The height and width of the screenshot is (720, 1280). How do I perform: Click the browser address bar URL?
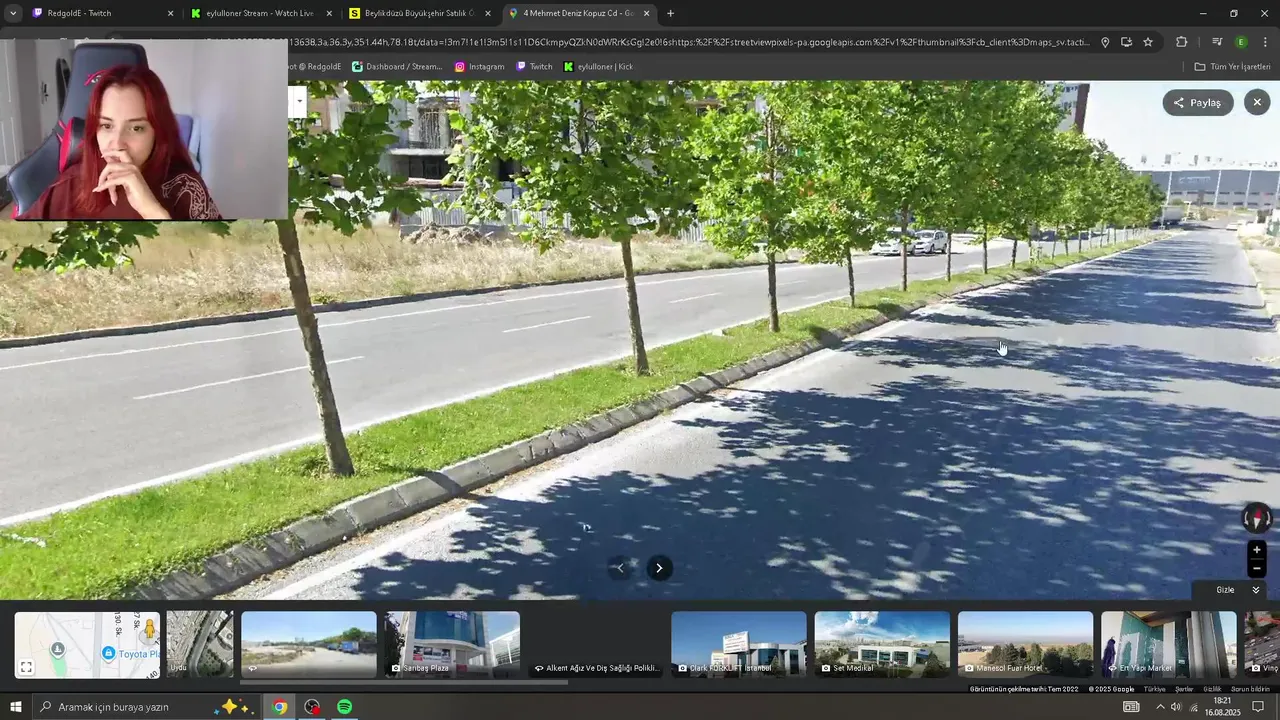point(690,42)
